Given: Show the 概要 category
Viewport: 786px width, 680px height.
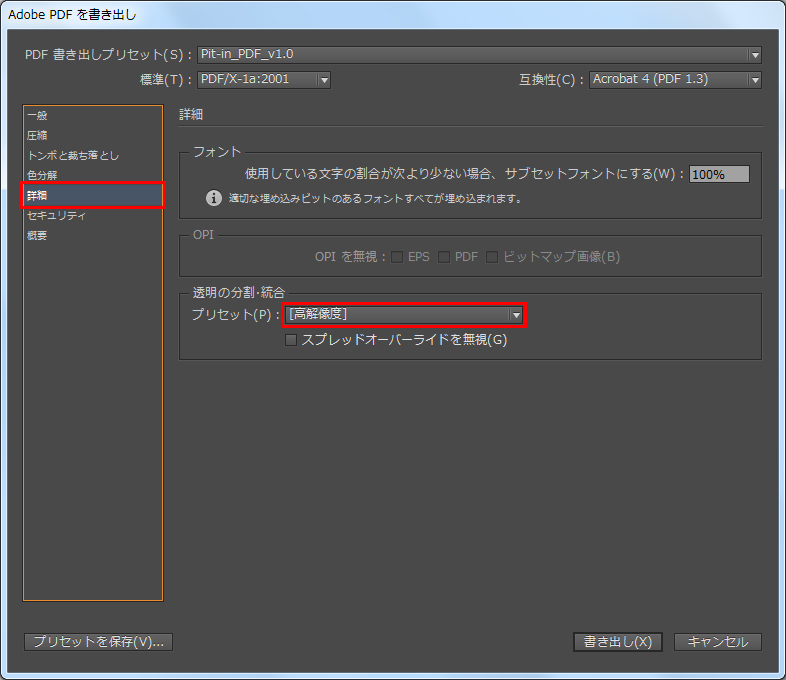Looking at the screenshot, I should point(37,236).
